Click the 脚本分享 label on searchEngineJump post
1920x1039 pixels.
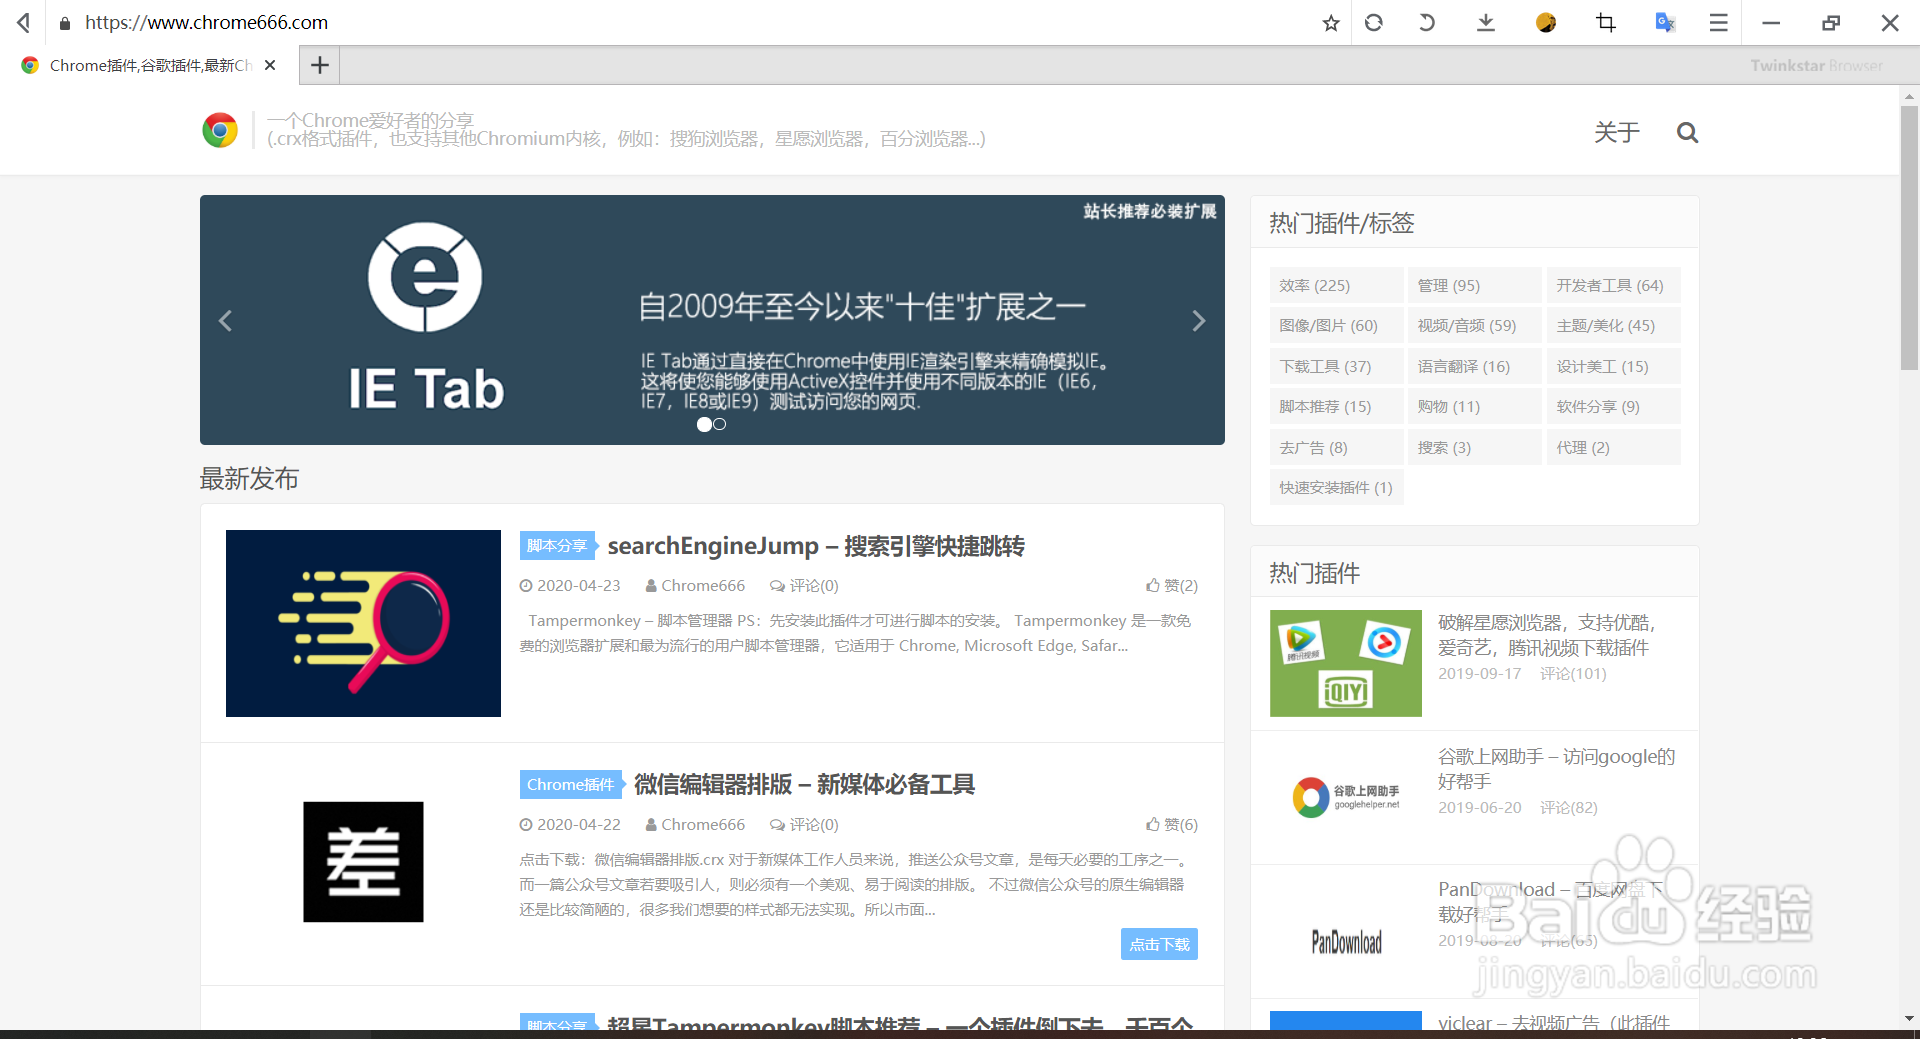[557, 545]
